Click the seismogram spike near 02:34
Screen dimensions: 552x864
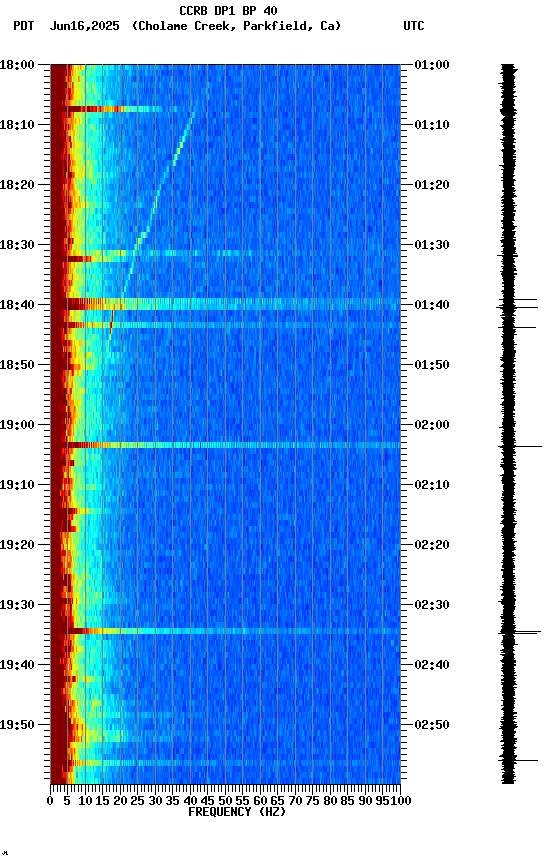coord(519,633)
